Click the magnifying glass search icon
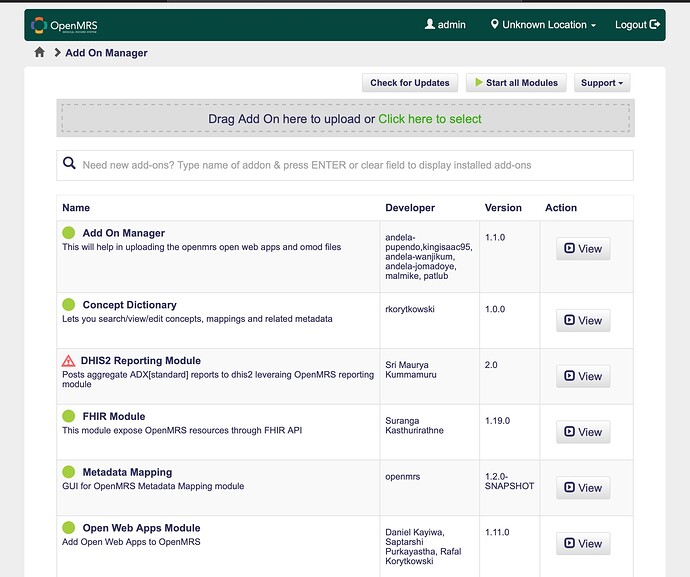This screenshot has width=690, height=577. [69, 163]
